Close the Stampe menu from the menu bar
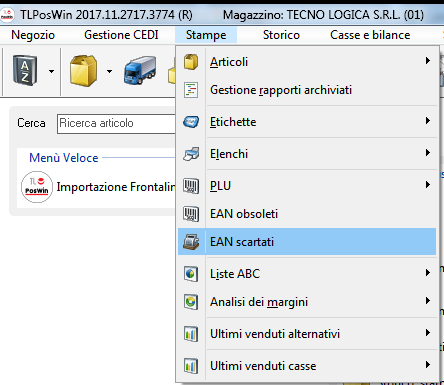Viewport: 444px width, 385px height. pos(206,35)
